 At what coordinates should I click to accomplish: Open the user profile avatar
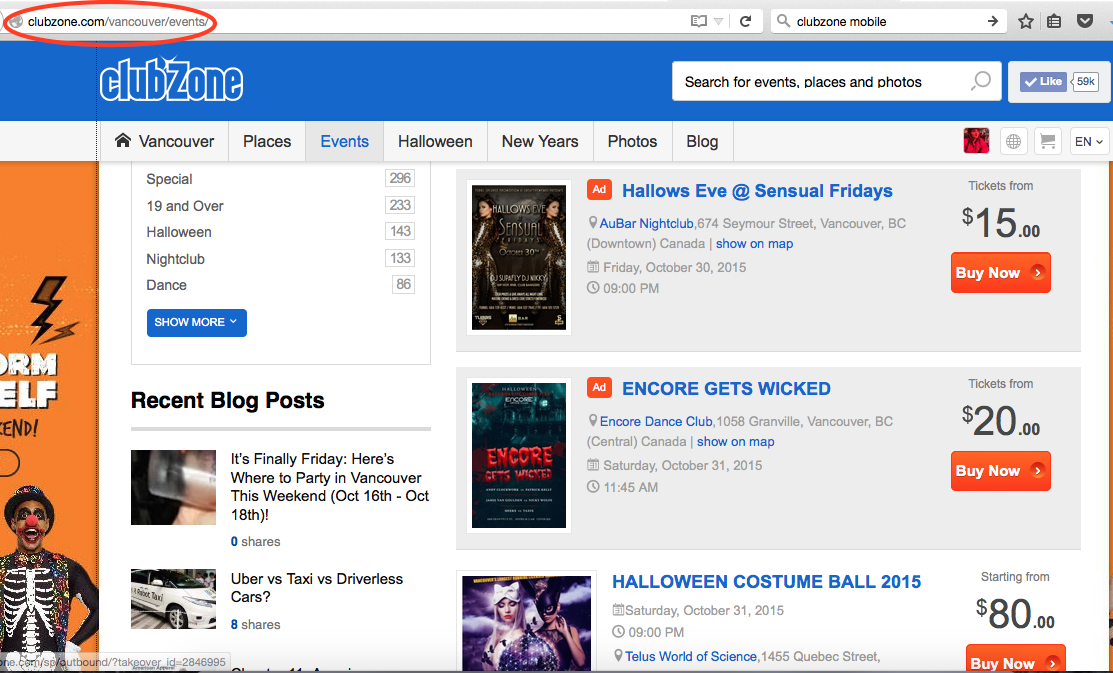coord(976,141)
